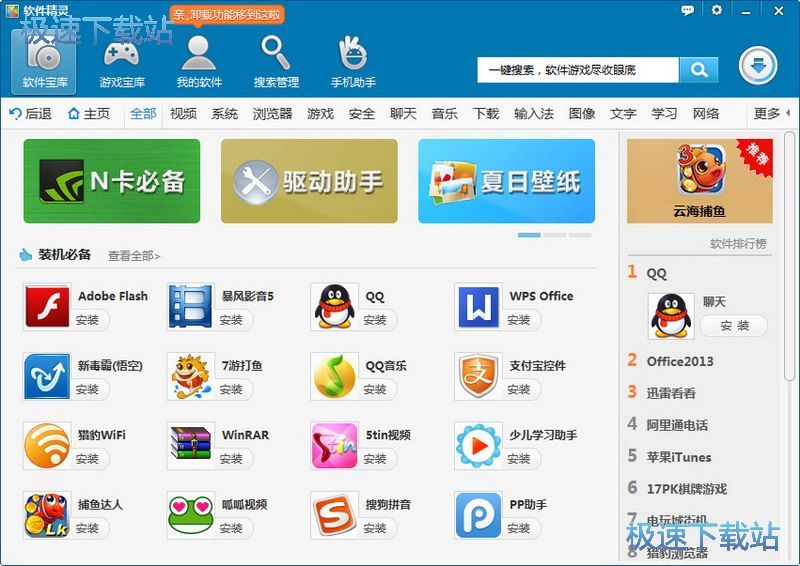Select the 游戏 category tab
This screenshot has width=800, height=566.
(320, 113)
